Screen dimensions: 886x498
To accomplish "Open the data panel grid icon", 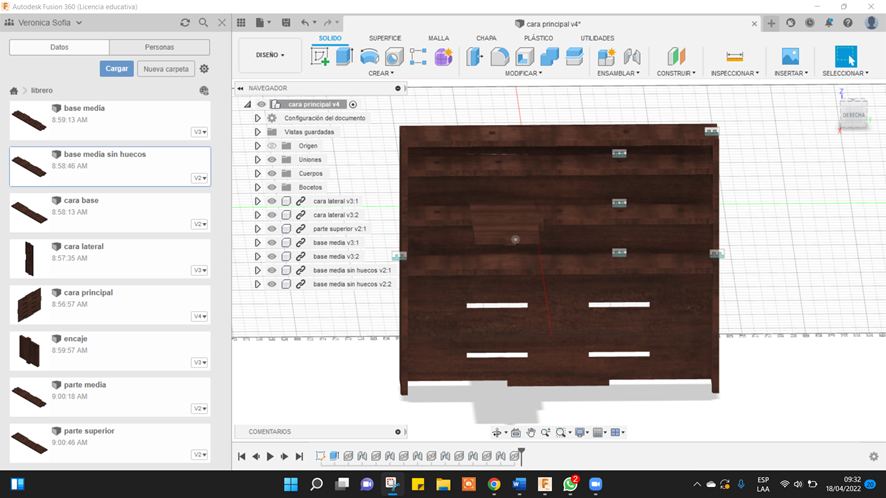I will click(x=241, y=23).
